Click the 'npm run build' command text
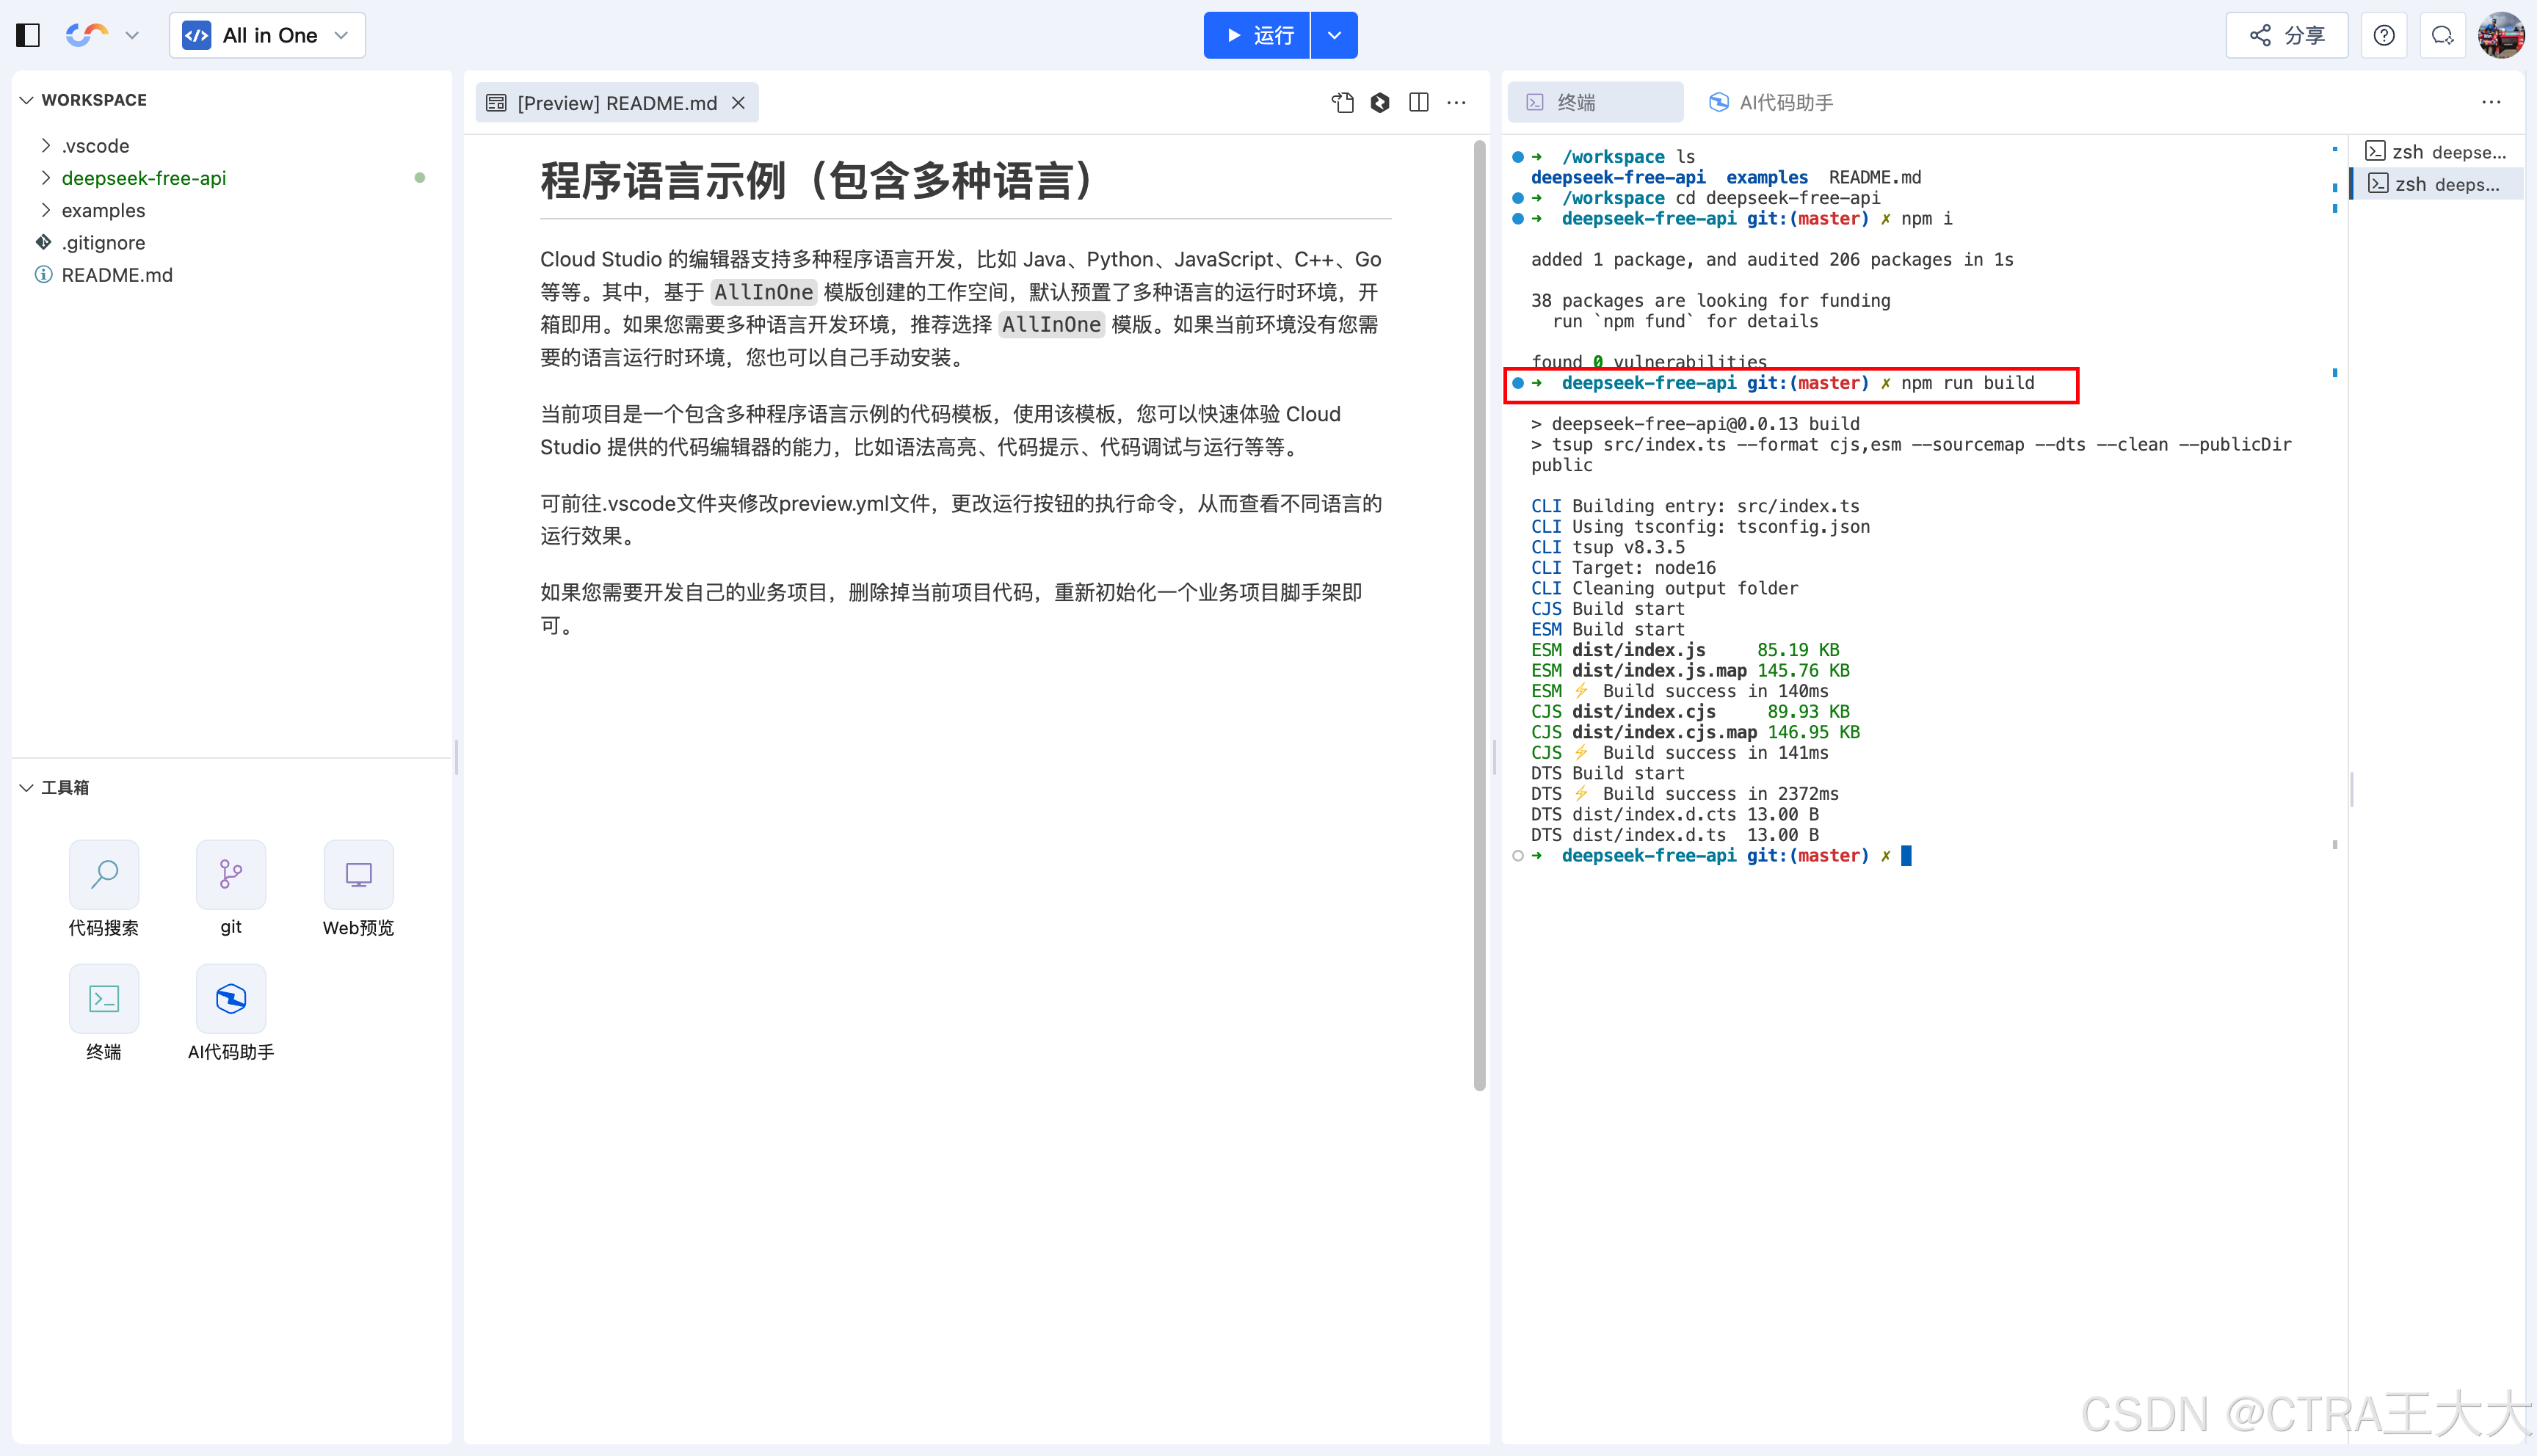Image resolution: width=2537 pixels, height=1456 pixels. (x=1968, y=383)
